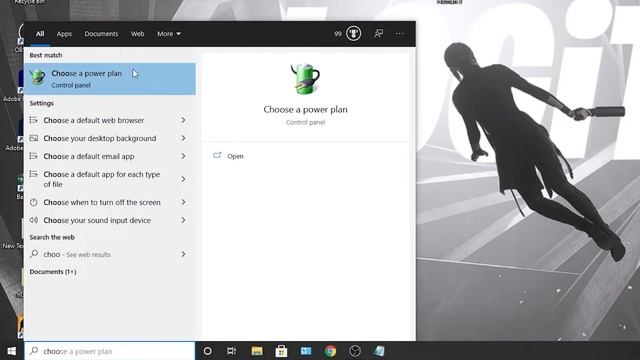Launch File Explorer from the taskbar
Screen dimensions: 640x360
[257, 351]
